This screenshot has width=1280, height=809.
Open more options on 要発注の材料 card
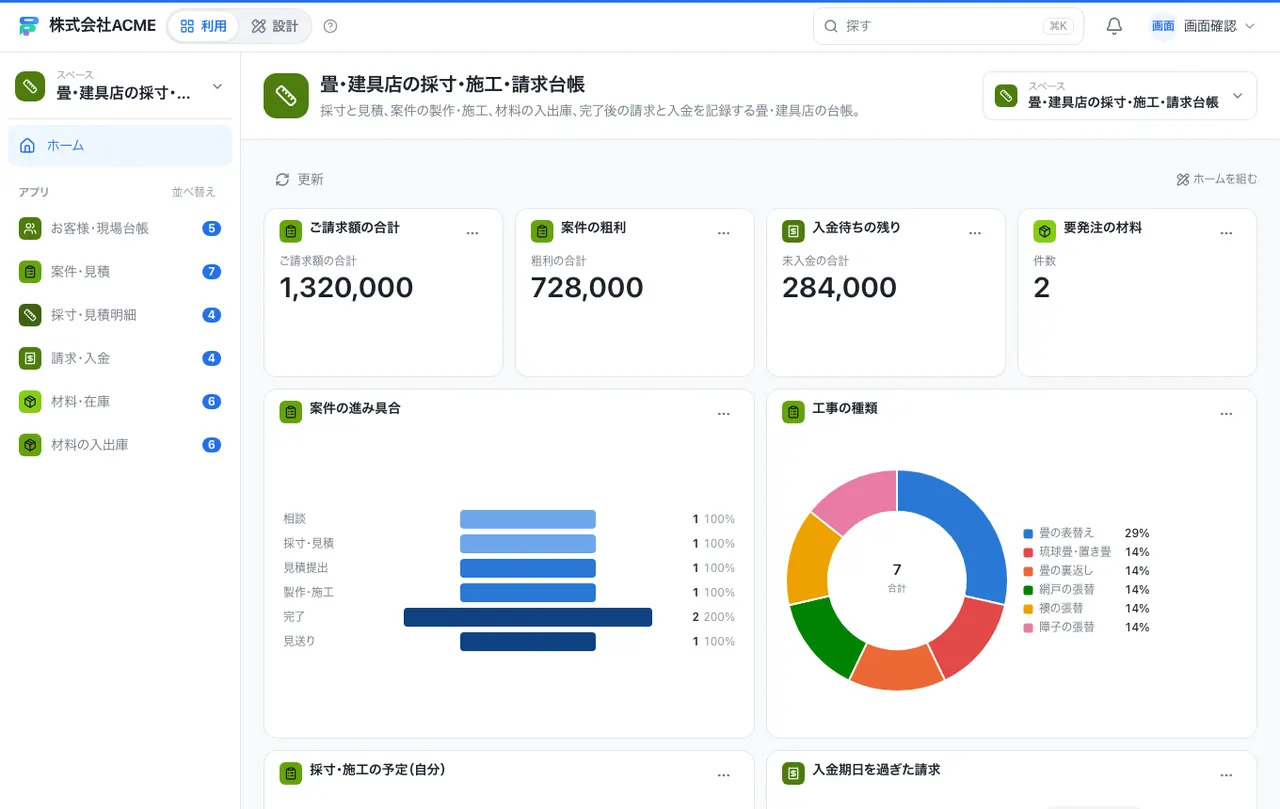point(1226,232)
